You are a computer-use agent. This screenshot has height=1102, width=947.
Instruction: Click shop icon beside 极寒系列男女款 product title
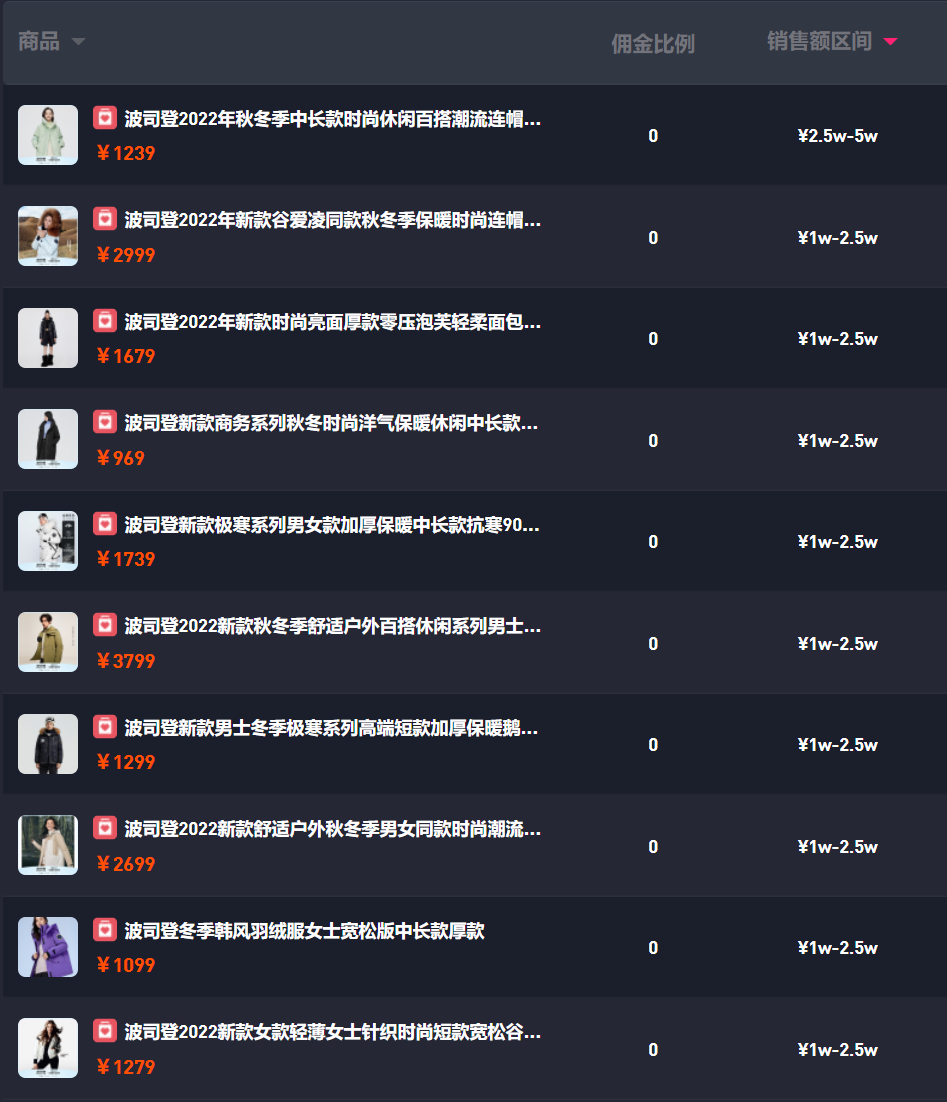[x=105, y=524]
